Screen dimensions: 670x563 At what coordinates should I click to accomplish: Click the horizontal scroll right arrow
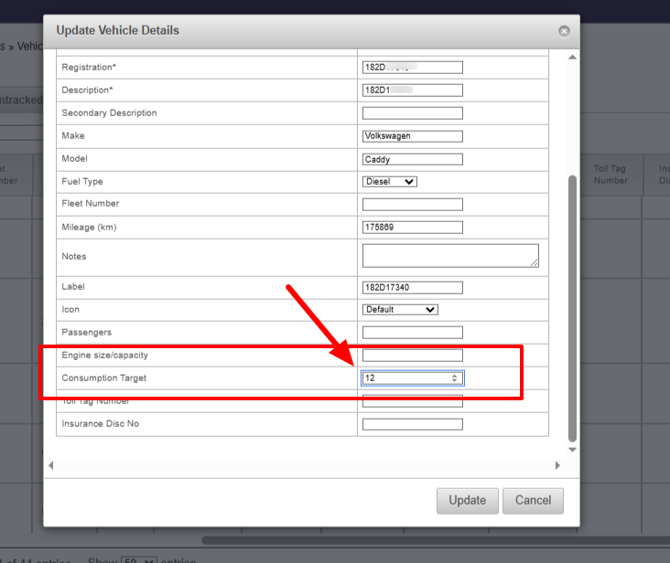point(558,465)
